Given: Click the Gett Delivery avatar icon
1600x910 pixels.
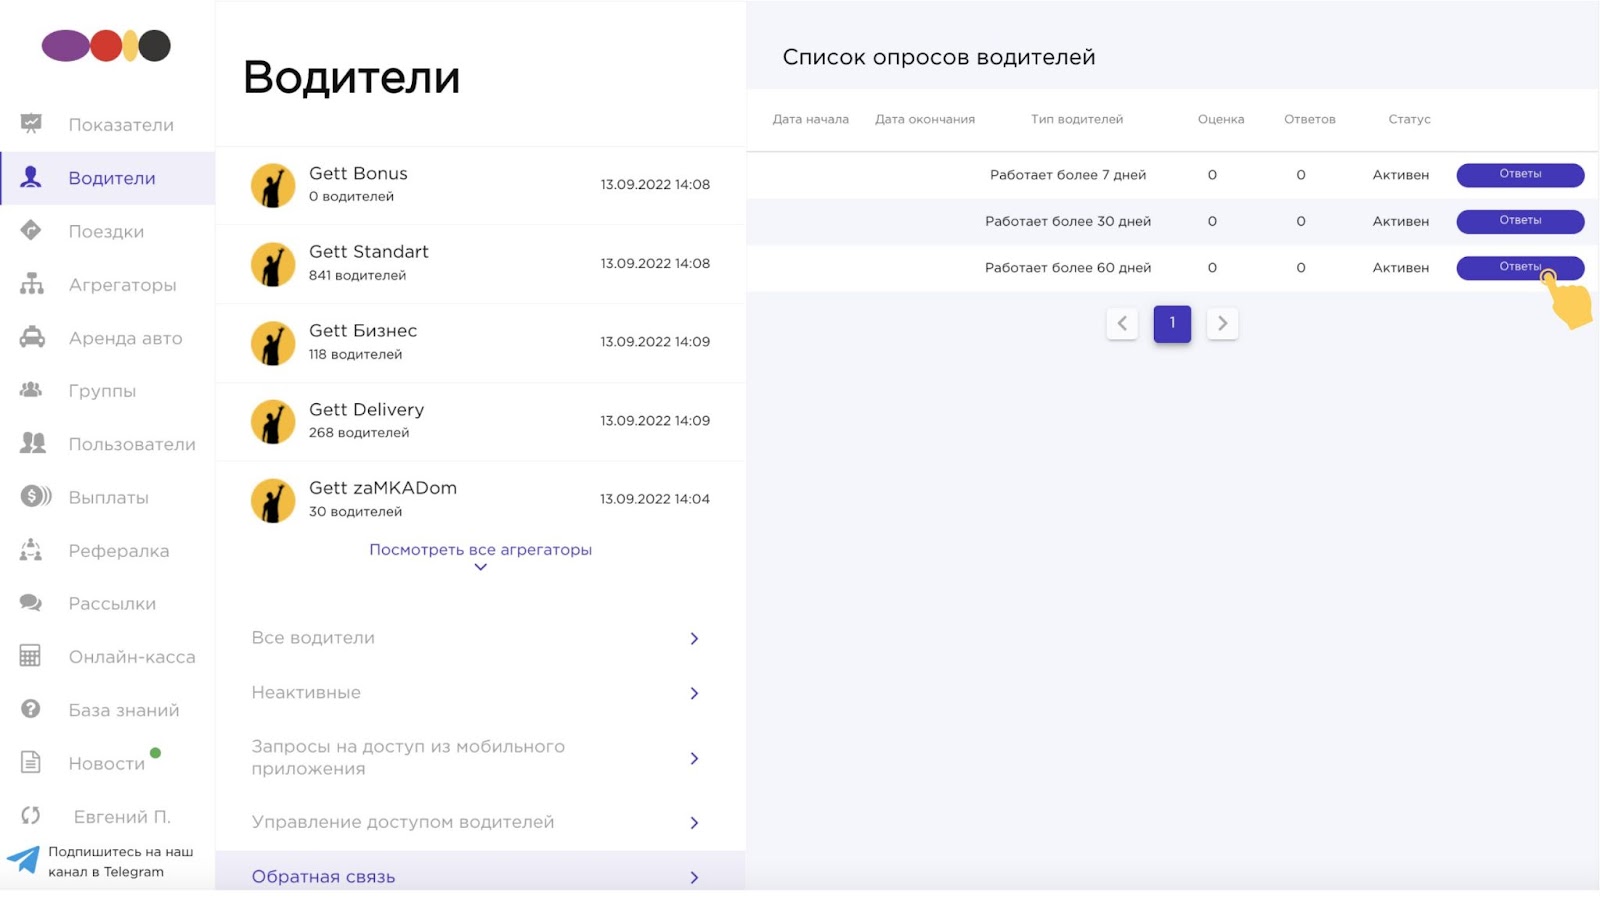Looking at the screenshot, I should tap(273, 421).
